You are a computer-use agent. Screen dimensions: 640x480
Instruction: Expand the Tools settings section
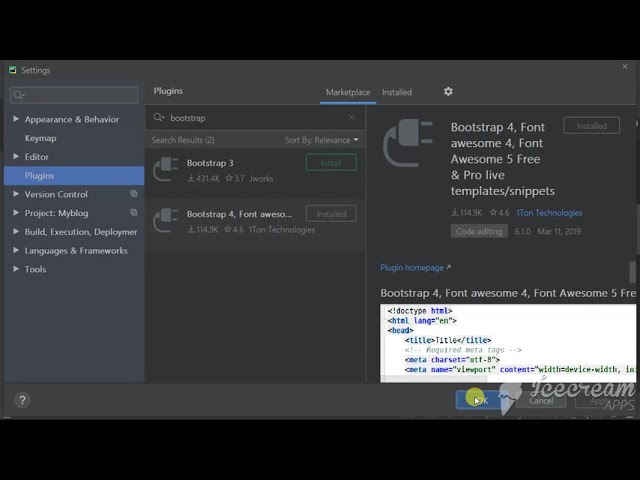pyautogui.click(x=16, y=269)
